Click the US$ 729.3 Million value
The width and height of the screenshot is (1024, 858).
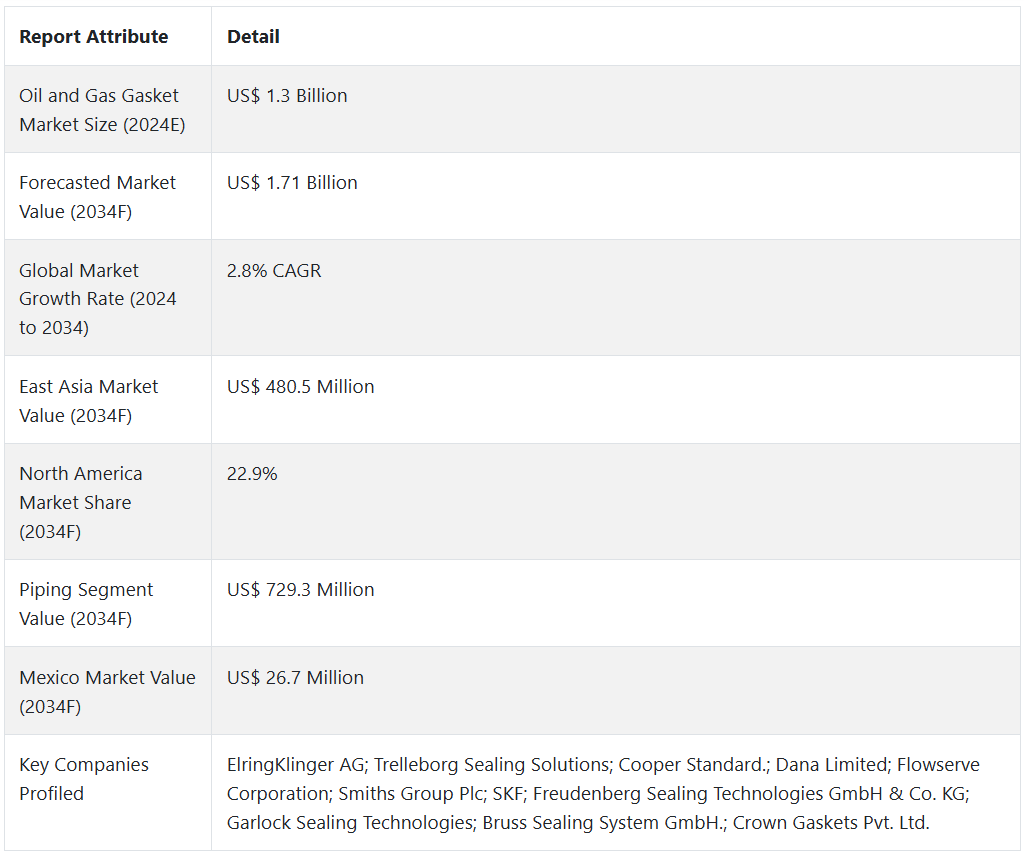[300, 590]
